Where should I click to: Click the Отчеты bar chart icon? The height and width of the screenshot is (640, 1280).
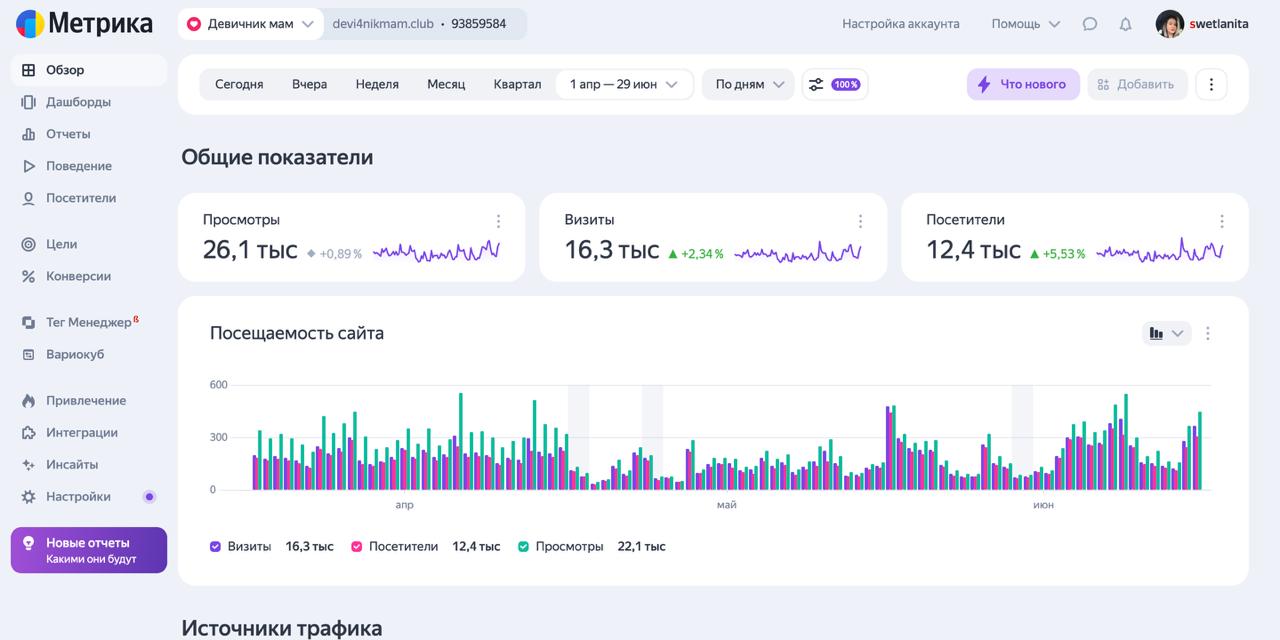28,134
